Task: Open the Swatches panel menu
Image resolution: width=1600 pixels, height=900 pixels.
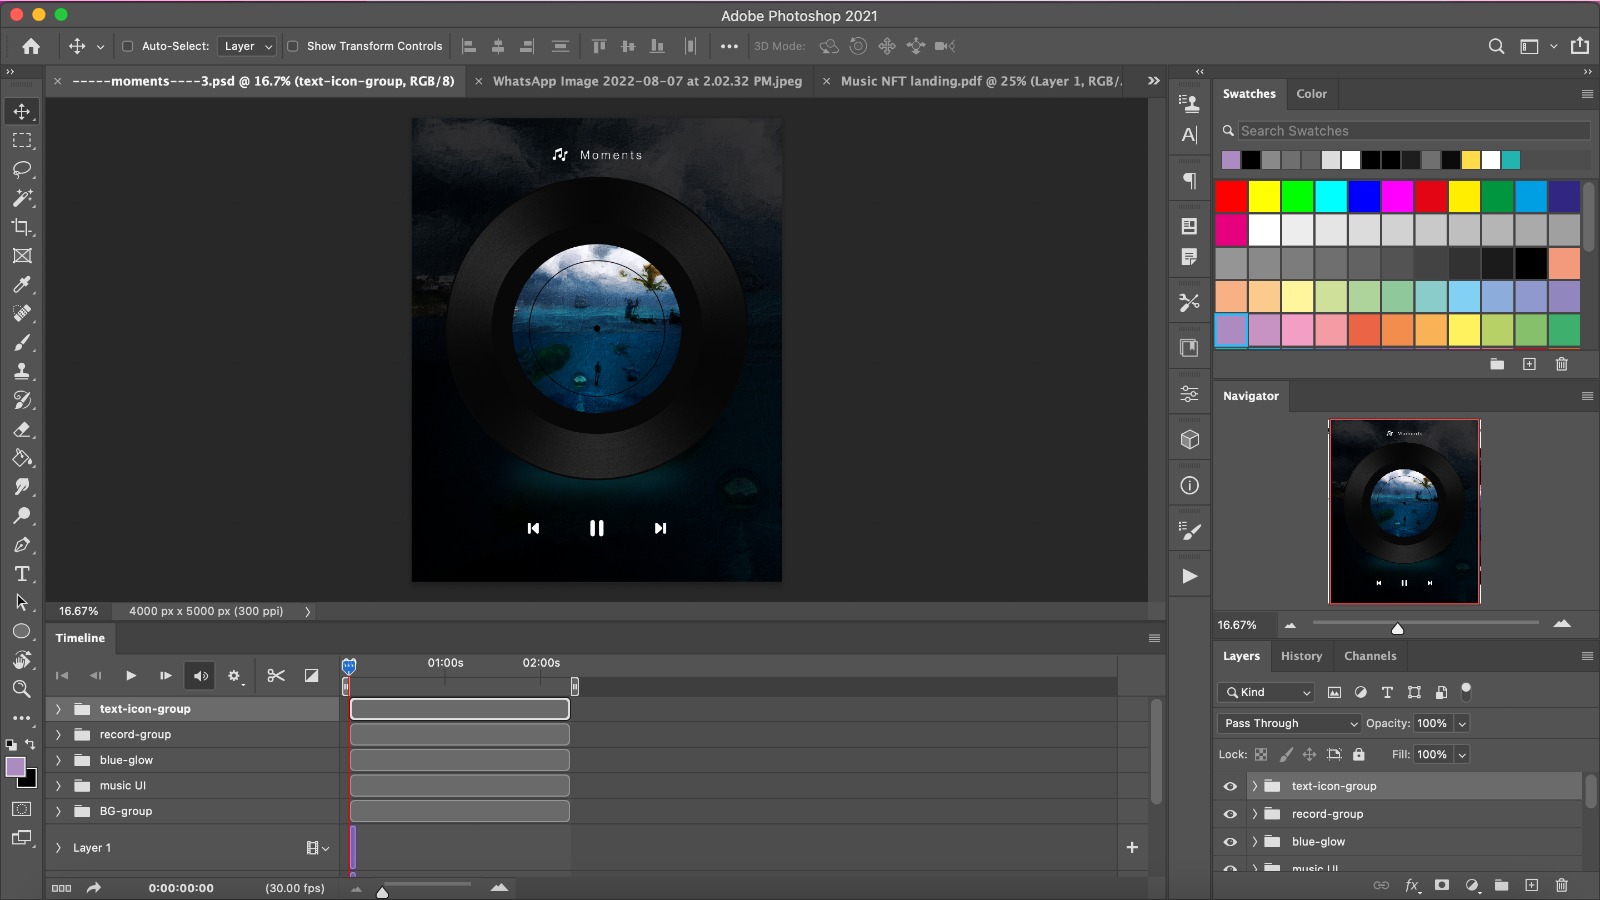Action: click(1587, 94)
